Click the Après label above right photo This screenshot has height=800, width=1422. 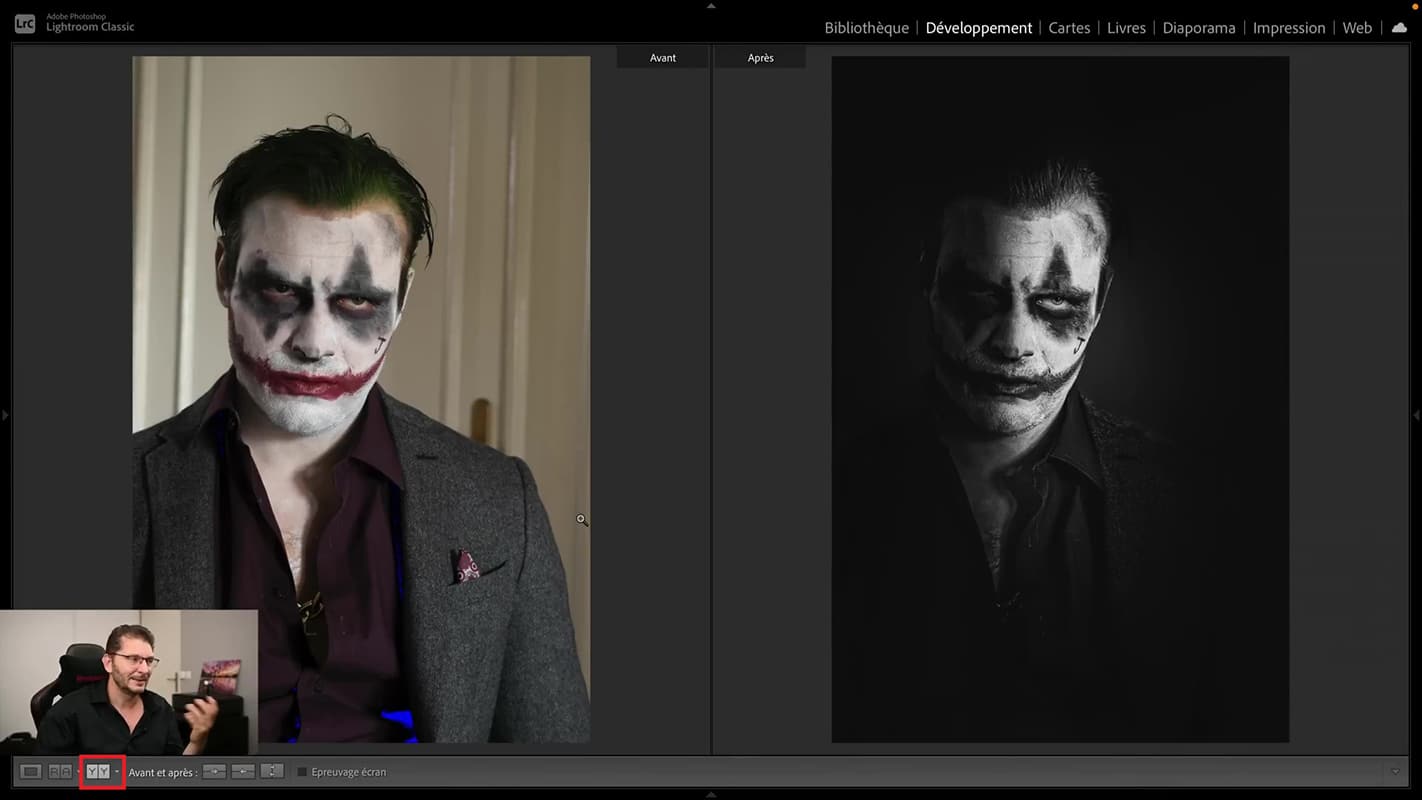[x=761, y=58]
